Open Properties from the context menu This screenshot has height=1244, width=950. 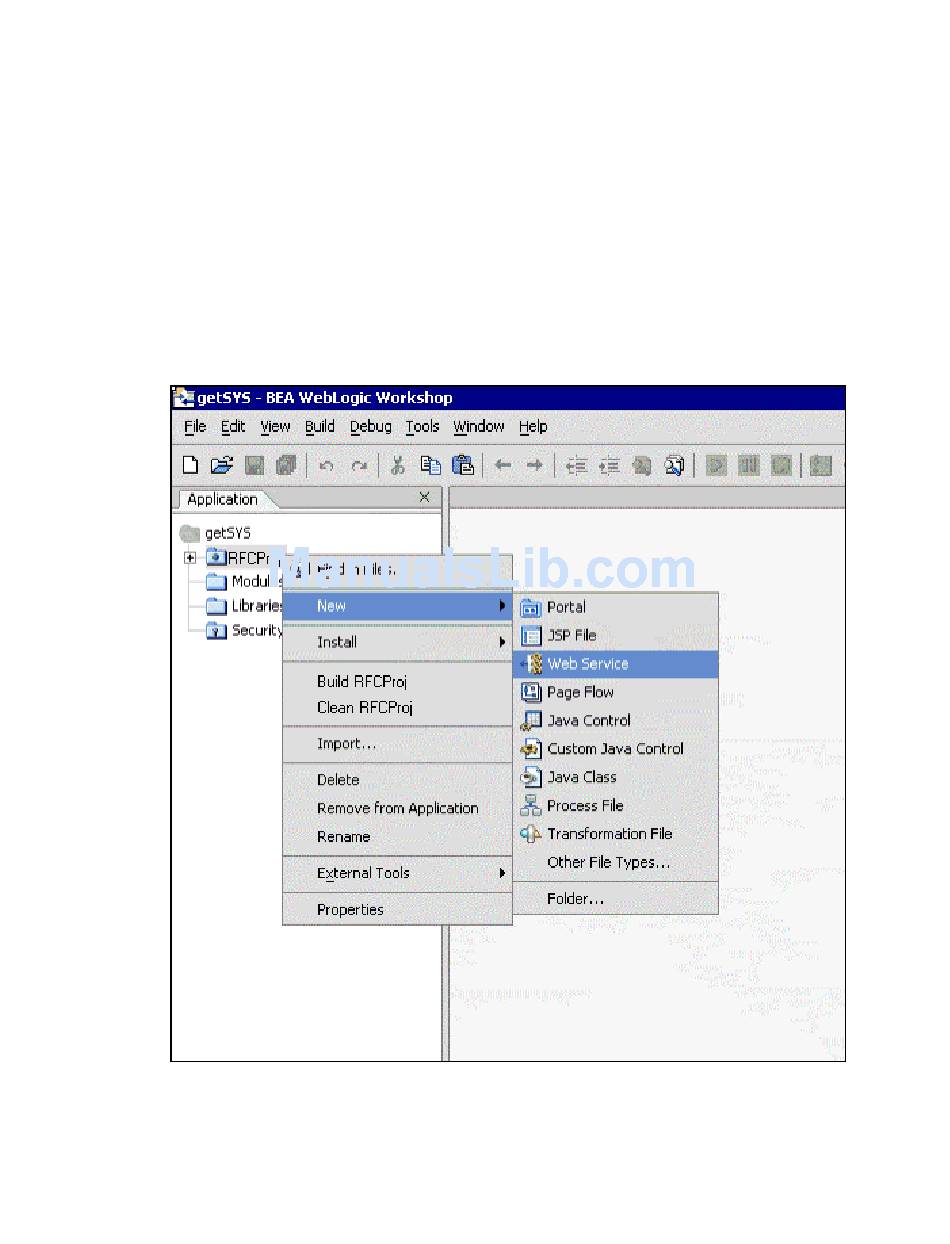pos(397,910)
